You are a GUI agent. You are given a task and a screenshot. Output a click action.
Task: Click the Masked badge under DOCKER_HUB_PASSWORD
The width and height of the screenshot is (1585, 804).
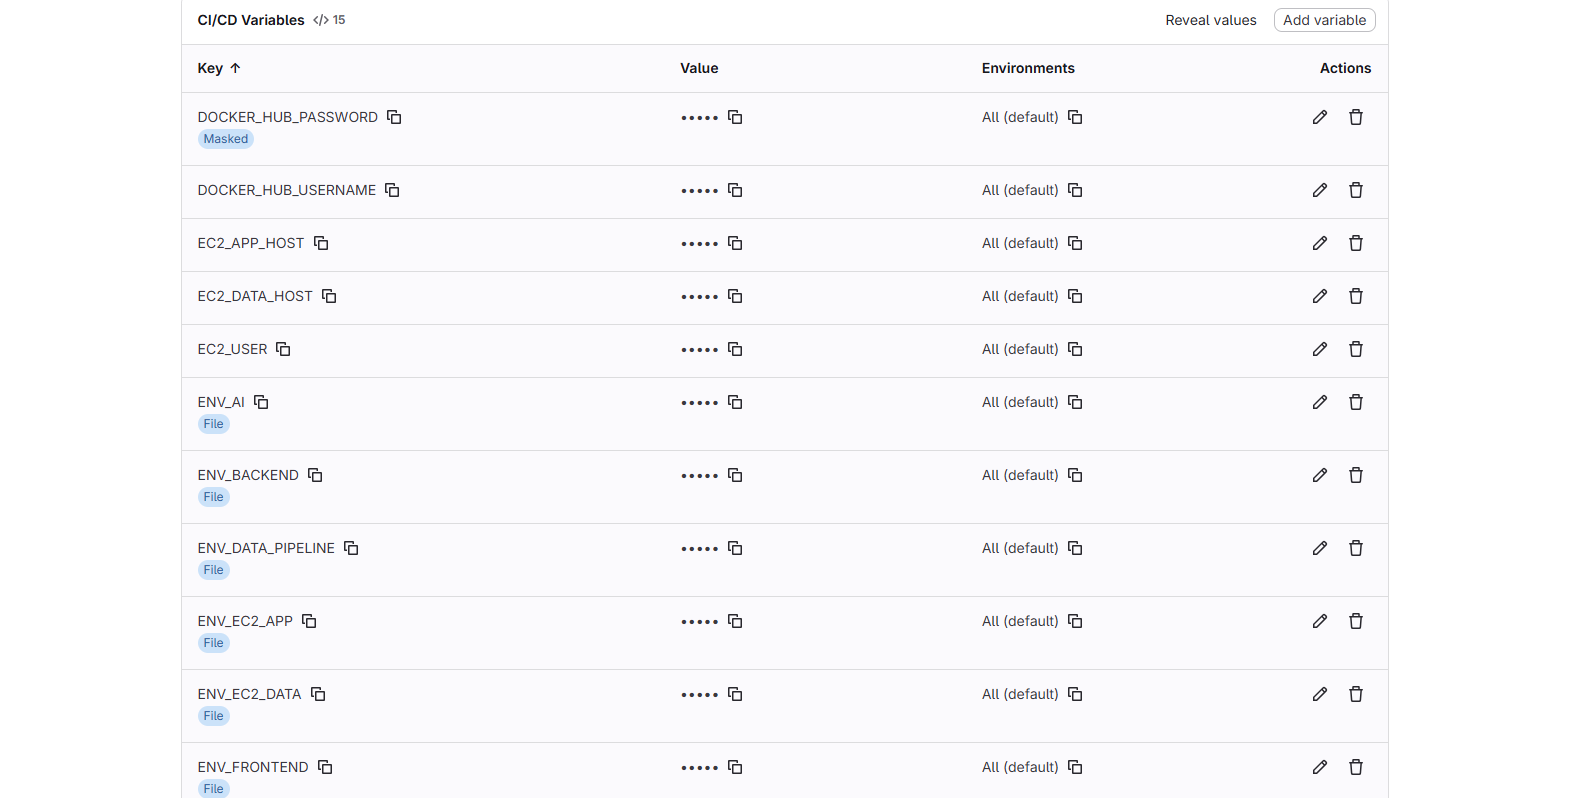(225, 139)
